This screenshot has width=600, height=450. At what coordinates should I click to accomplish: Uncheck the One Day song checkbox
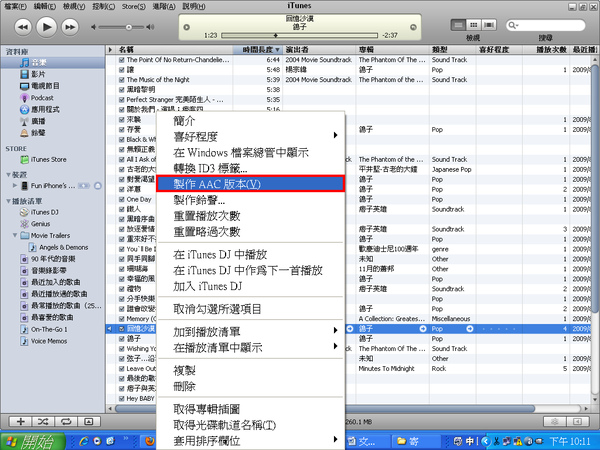(x=121, y=199)
